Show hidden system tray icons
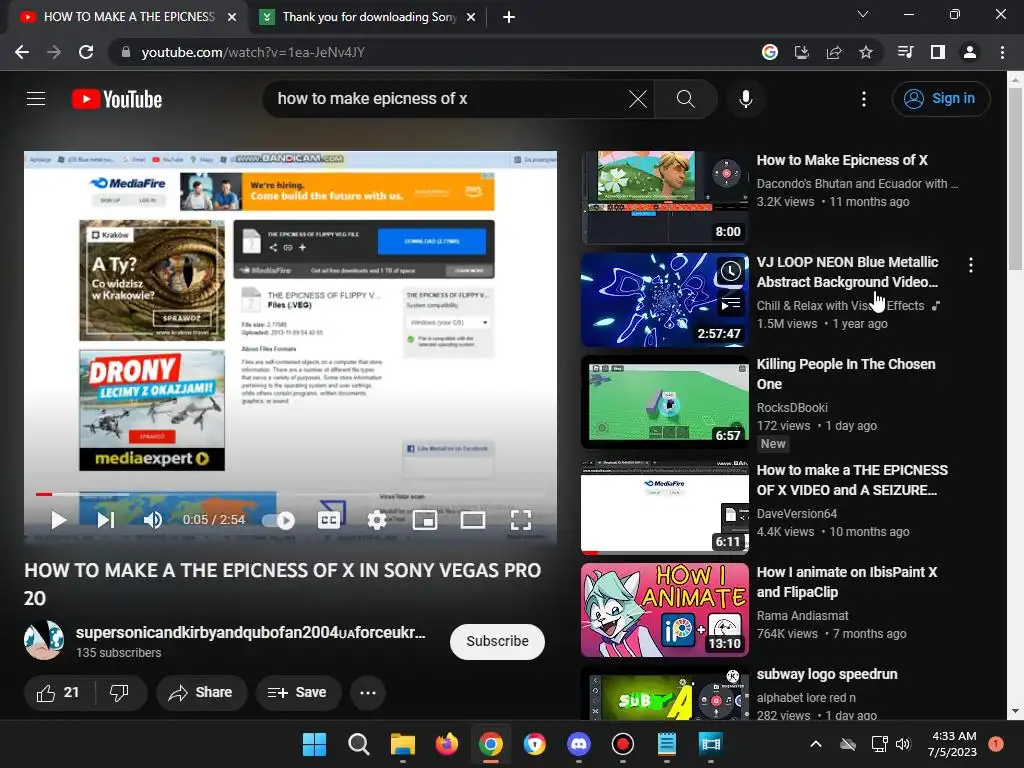Viewport: 1024px width, 768px height. pos(816,744)
